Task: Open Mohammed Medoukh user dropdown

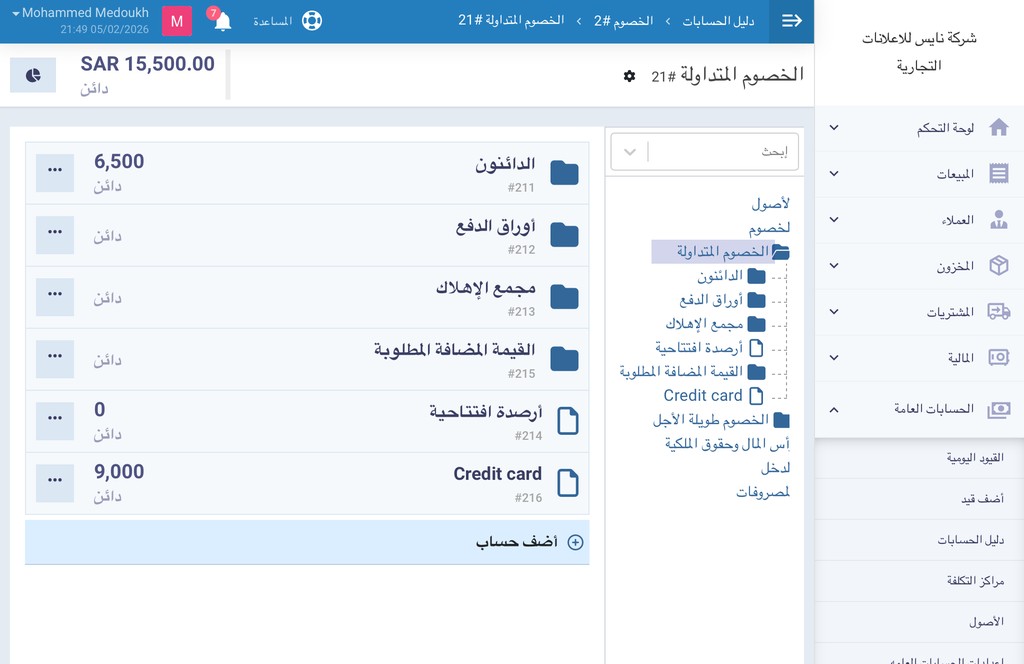Action: coord(80,13)
